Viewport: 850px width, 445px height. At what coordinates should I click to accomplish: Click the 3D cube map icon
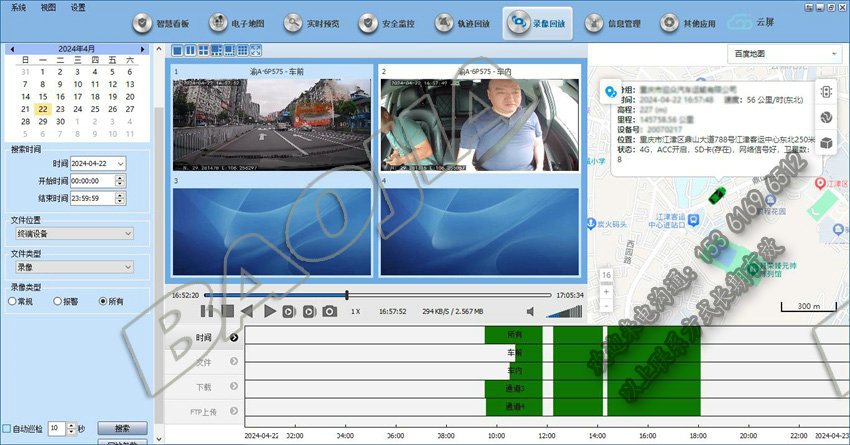tap(826, 143)
